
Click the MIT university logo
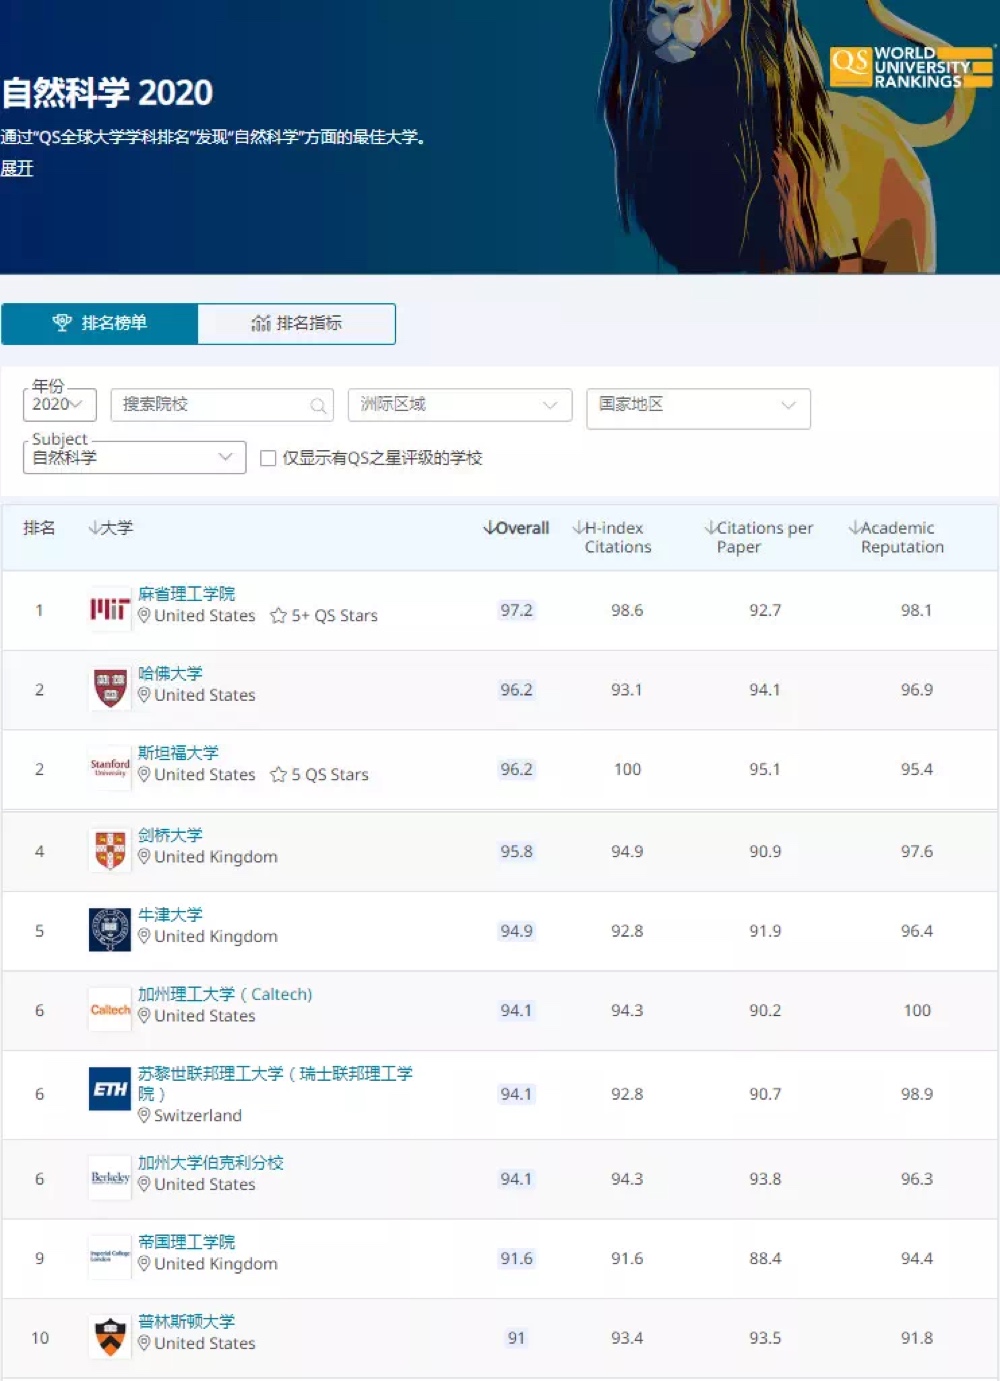(x=109, y=609)
